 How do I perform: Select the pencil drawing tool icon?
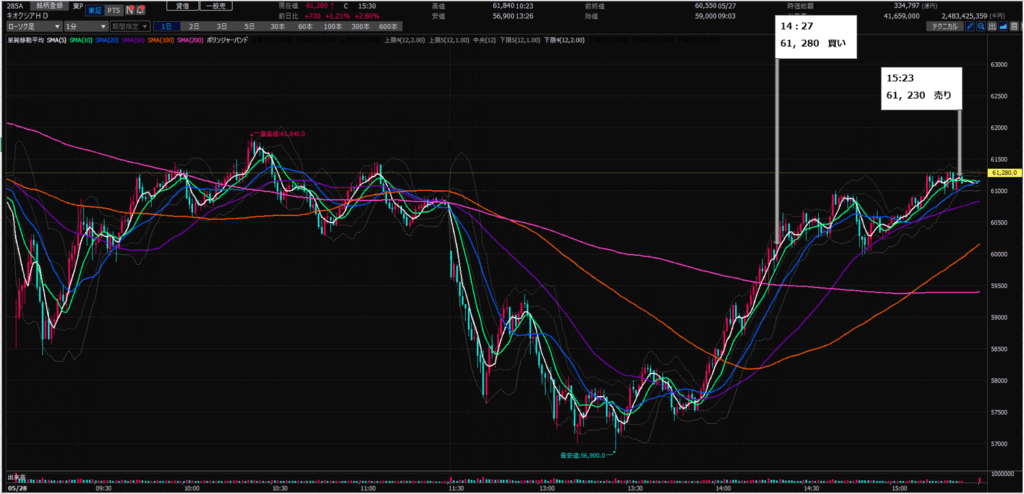tap(970, 26)
